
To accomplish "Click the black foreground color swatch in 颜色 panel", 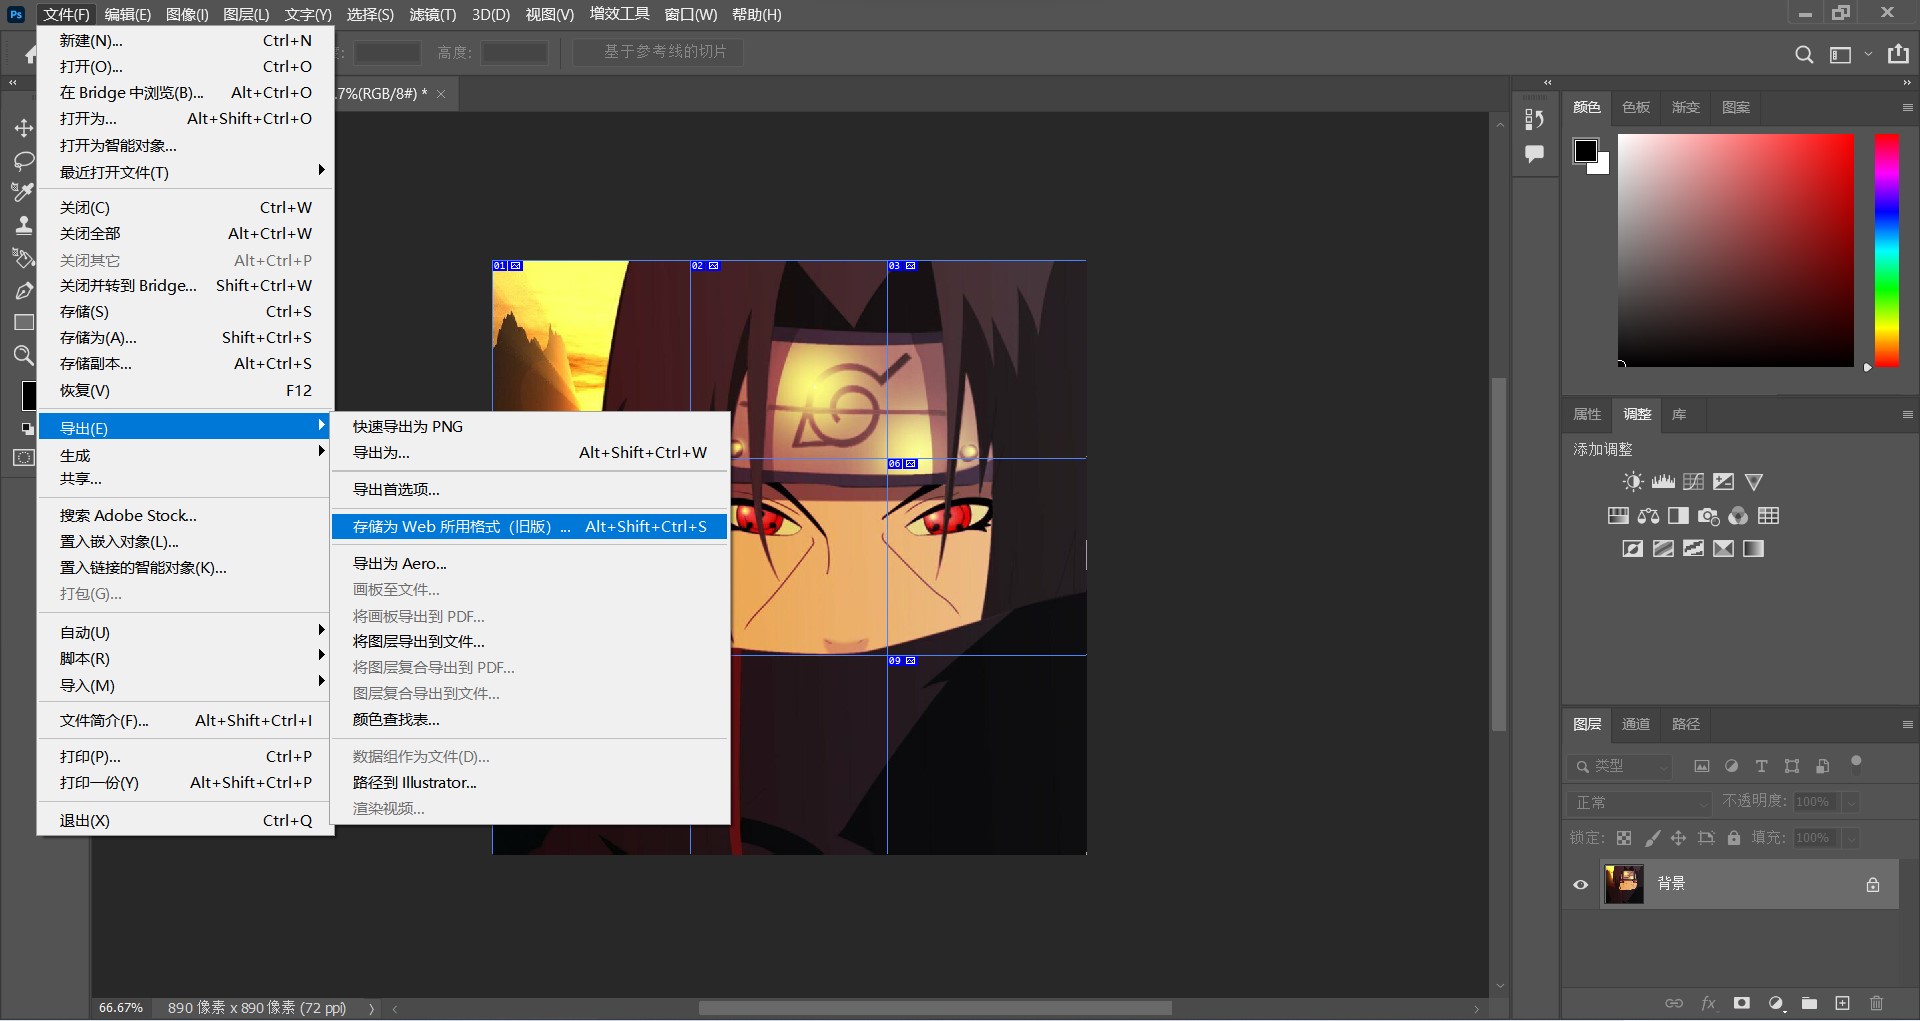I will point(1586,151).
